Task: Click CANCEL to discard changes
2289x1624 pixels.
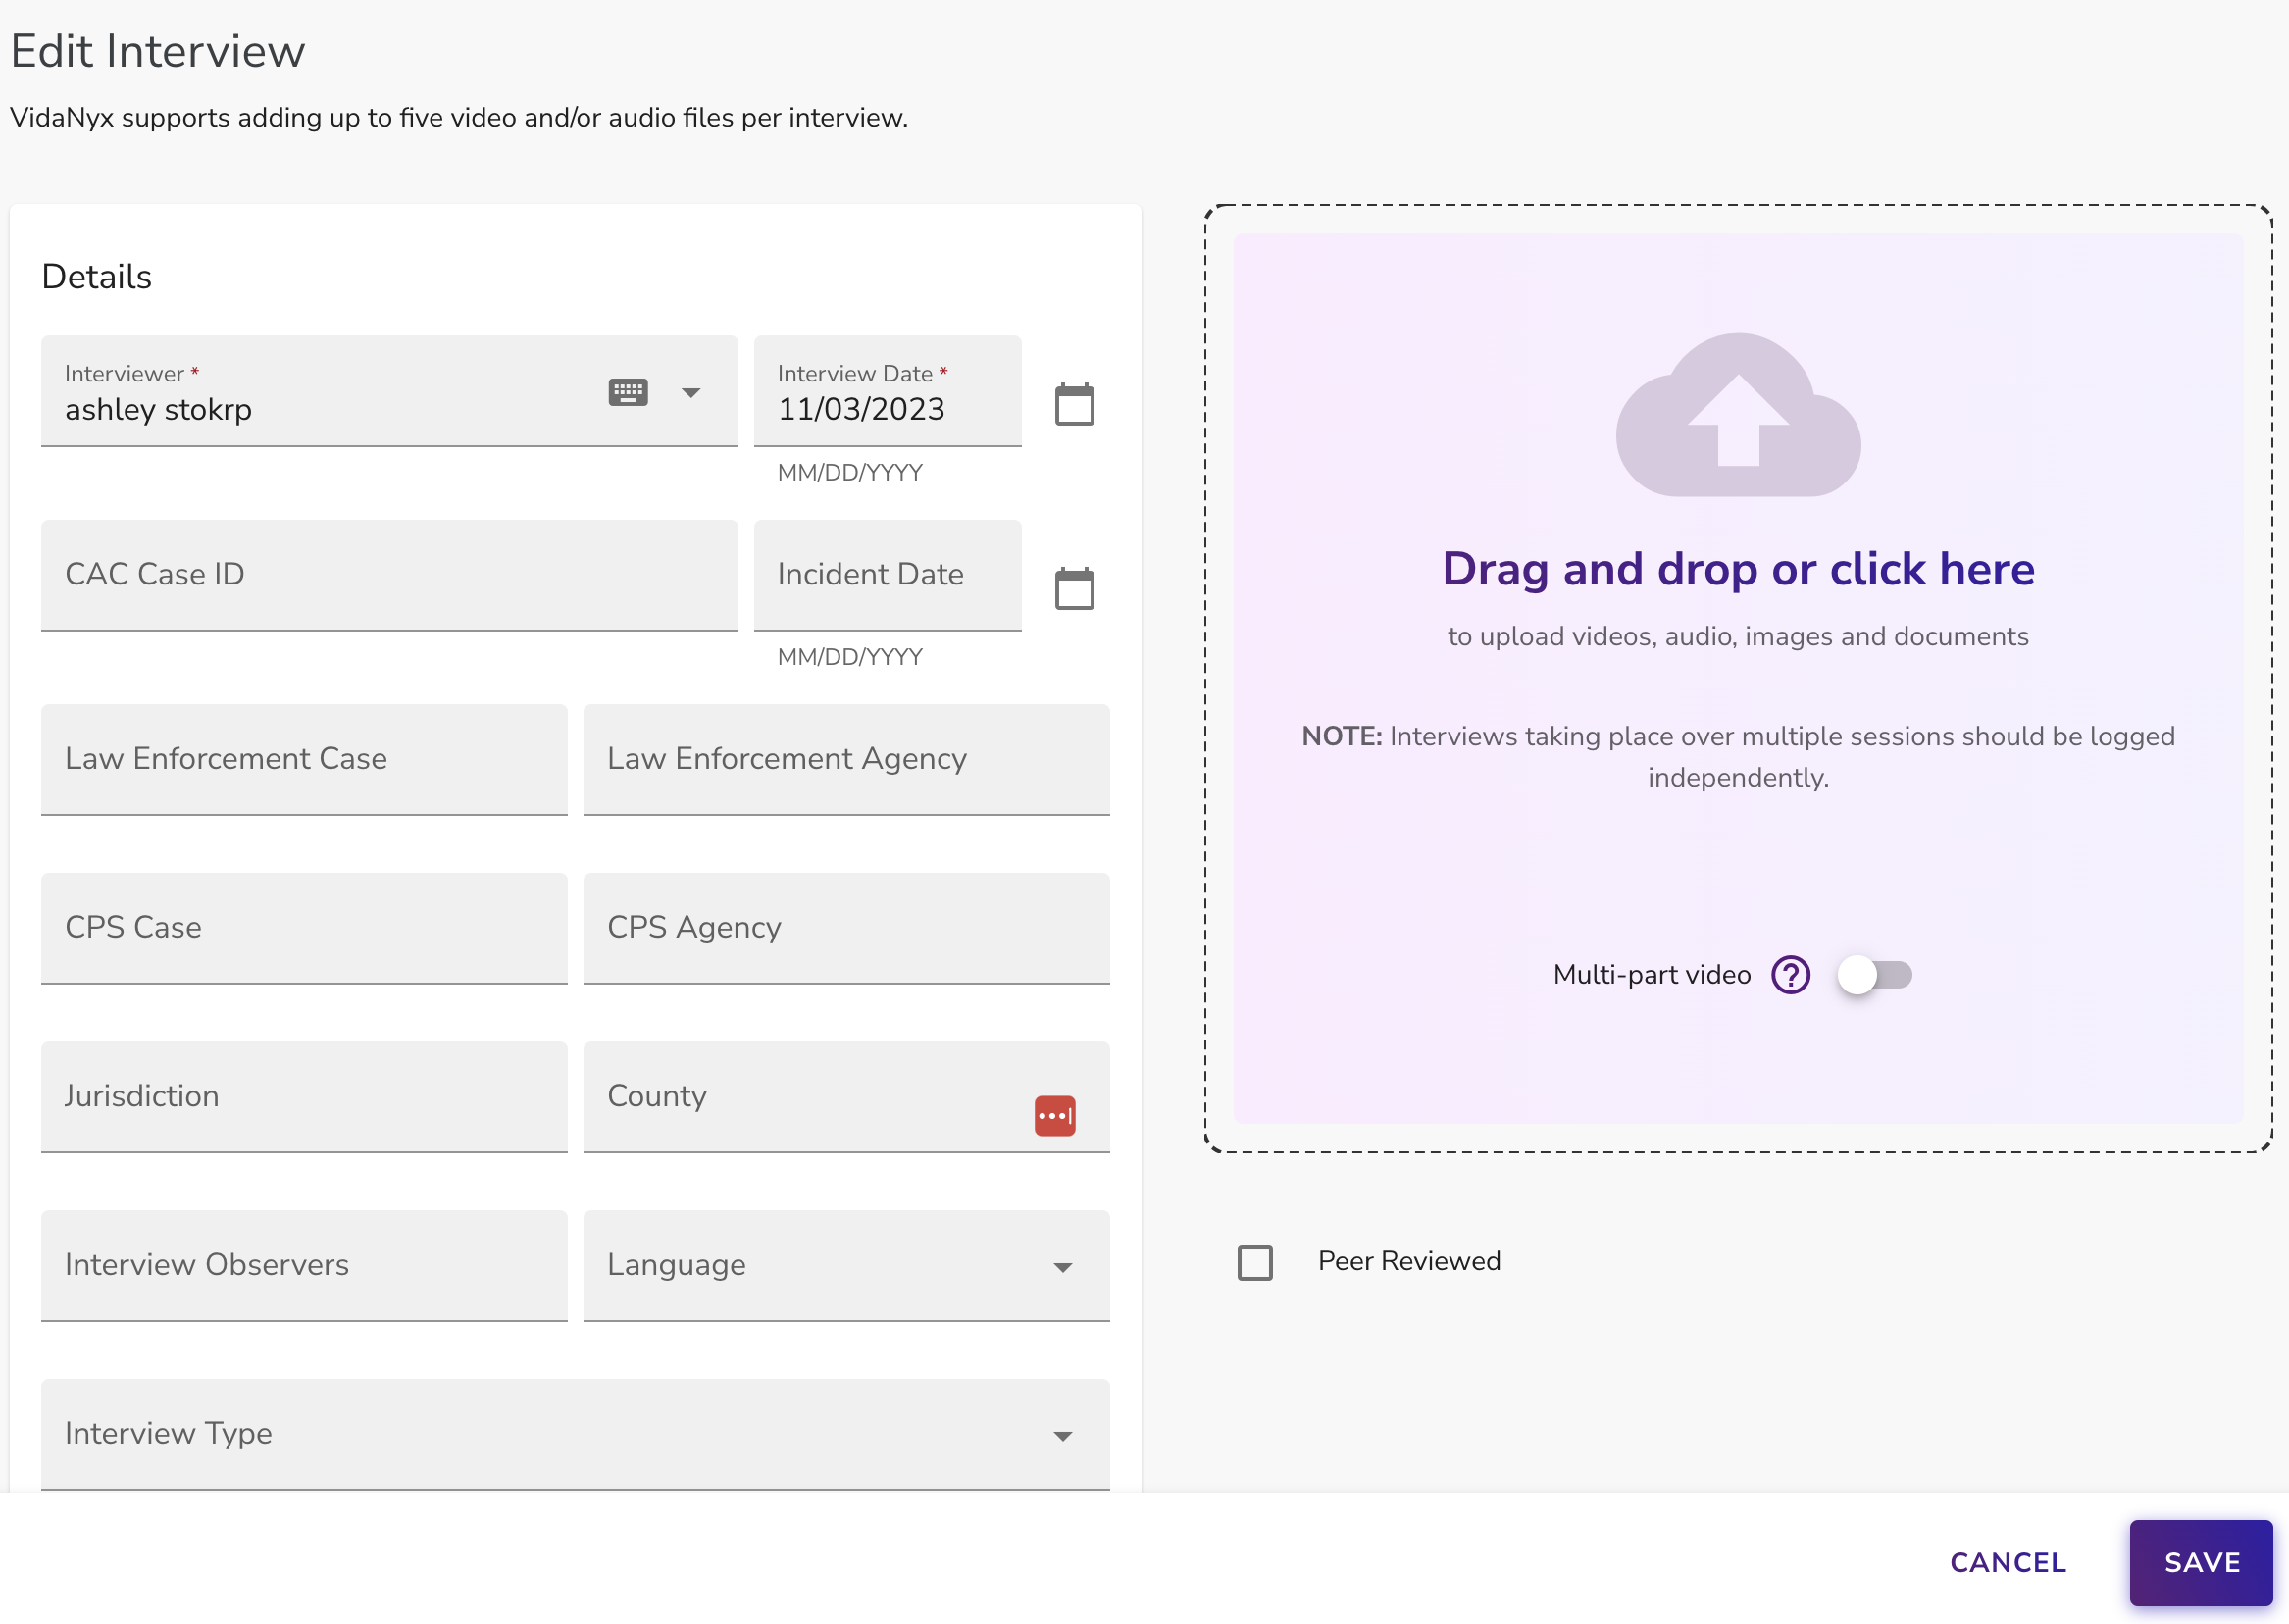Action: click(2006, 1562)
